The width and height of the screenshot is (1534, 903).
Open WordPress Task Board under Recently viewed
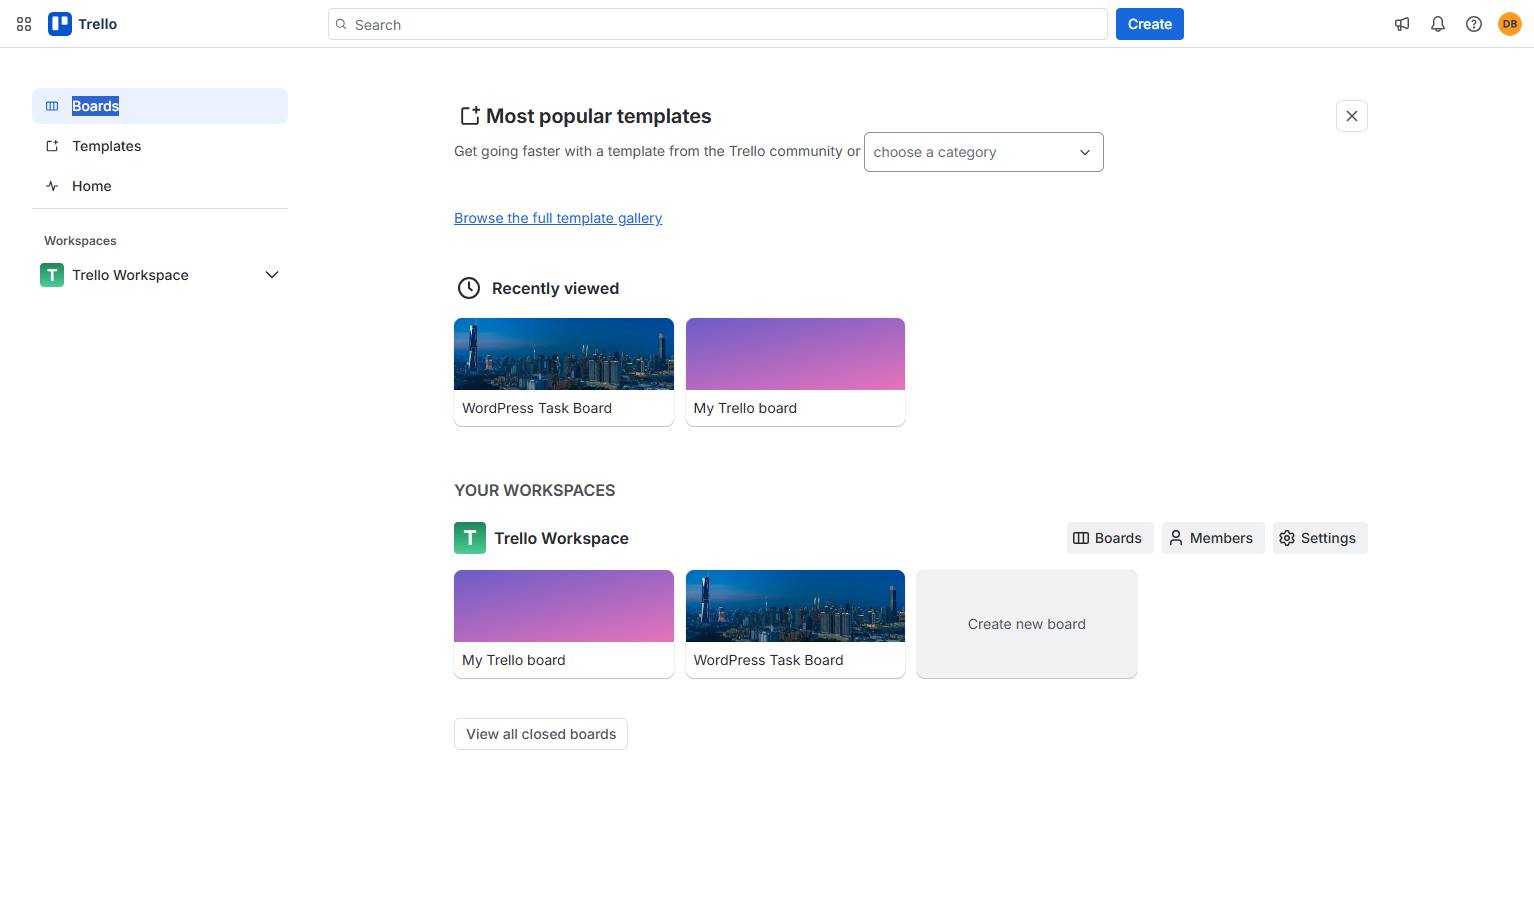click(x=564, y=372)
